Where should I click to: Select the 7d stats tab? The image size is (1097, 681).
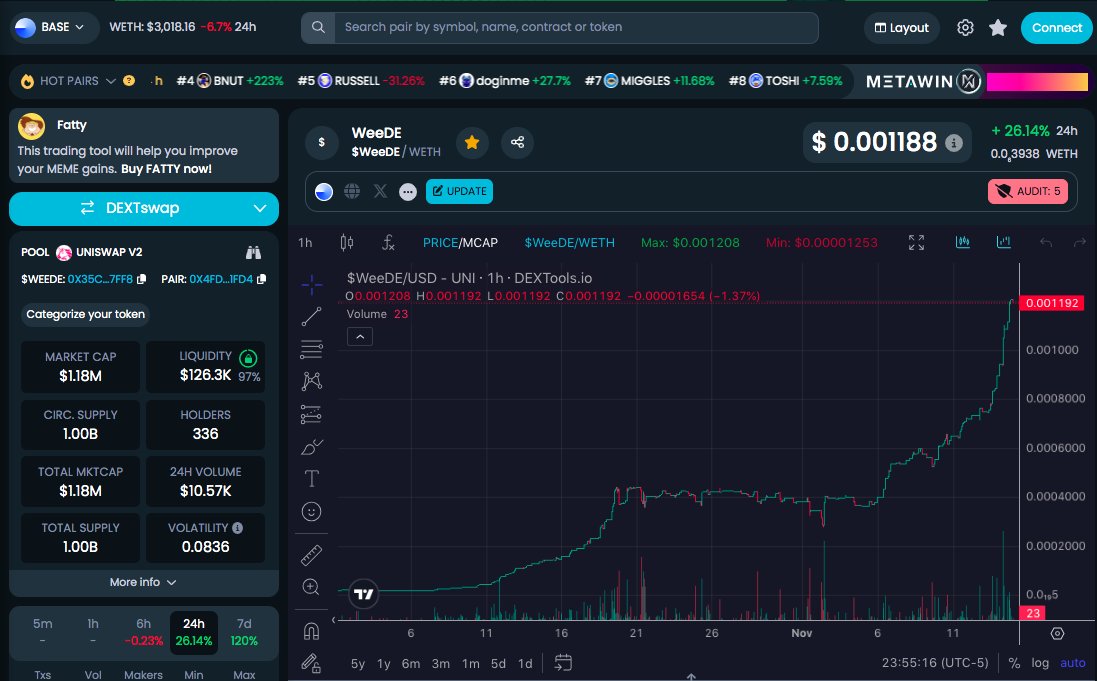pos(244,631)
